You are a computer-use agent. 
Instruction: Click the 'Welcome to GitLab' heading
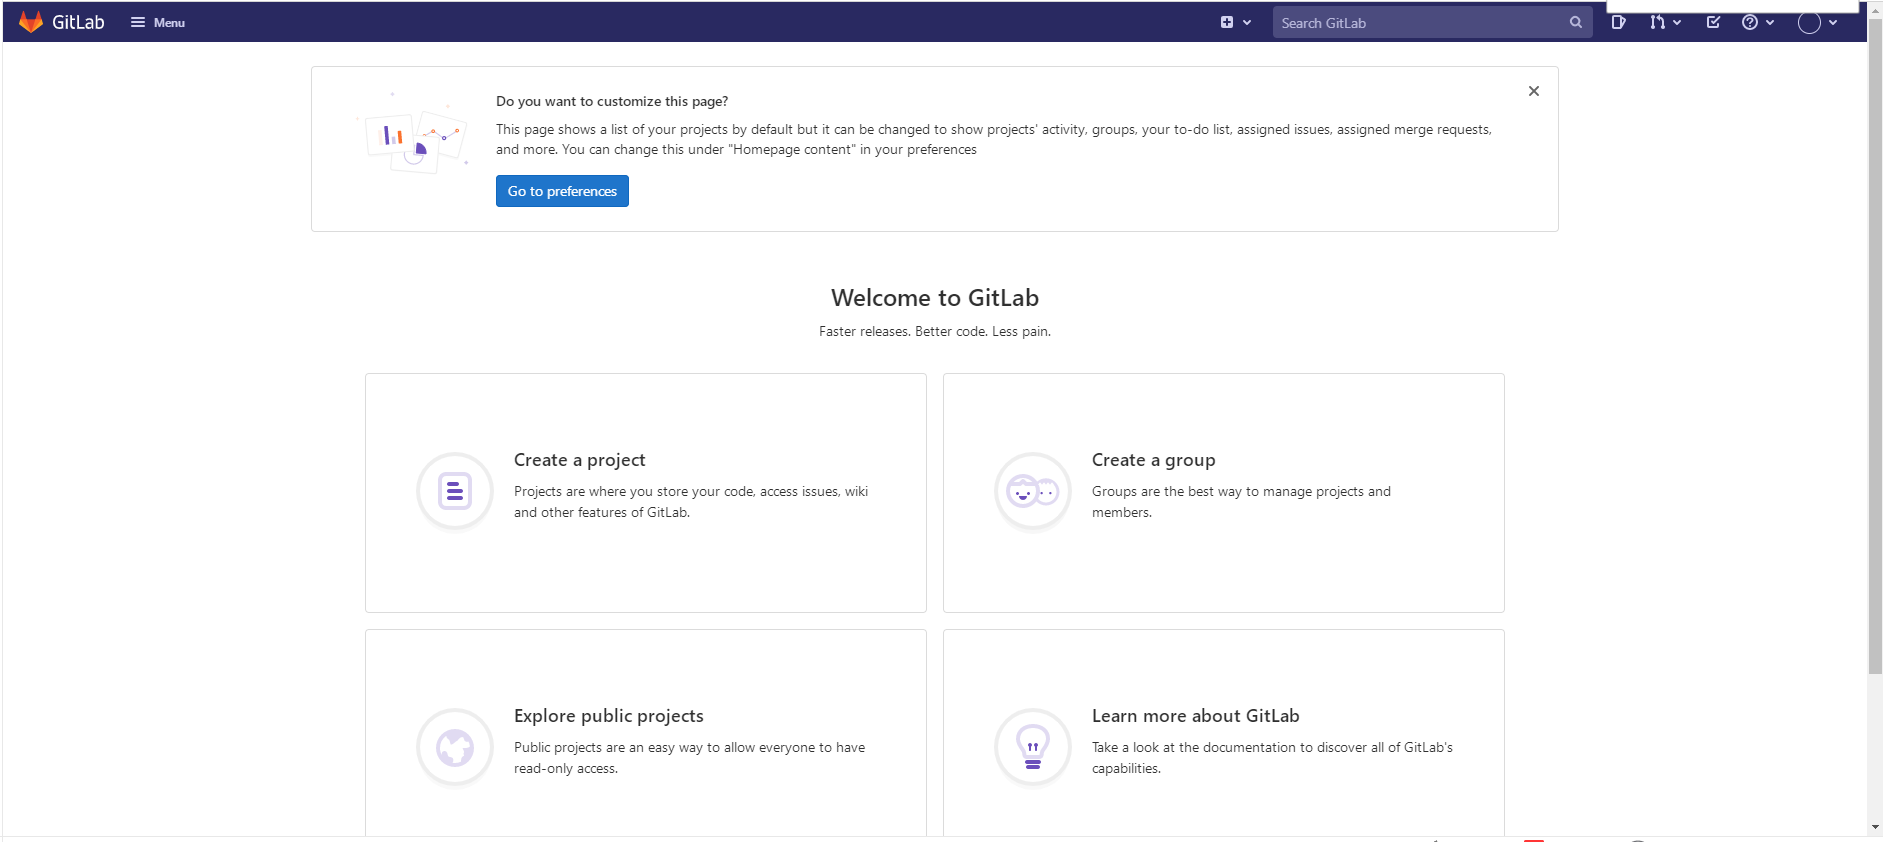click(935, 298)
